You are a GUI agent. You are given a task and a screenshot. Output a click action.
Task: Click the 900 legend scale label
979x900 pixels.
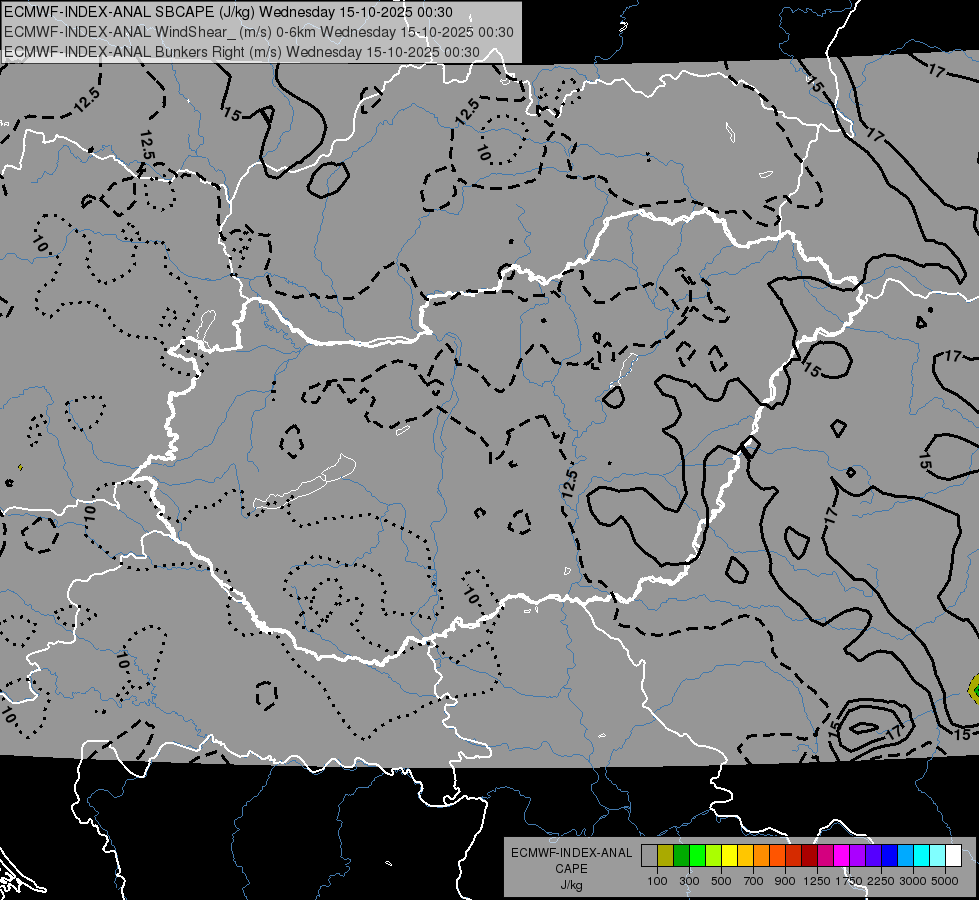pyautogui.click(x=785, y=881)
